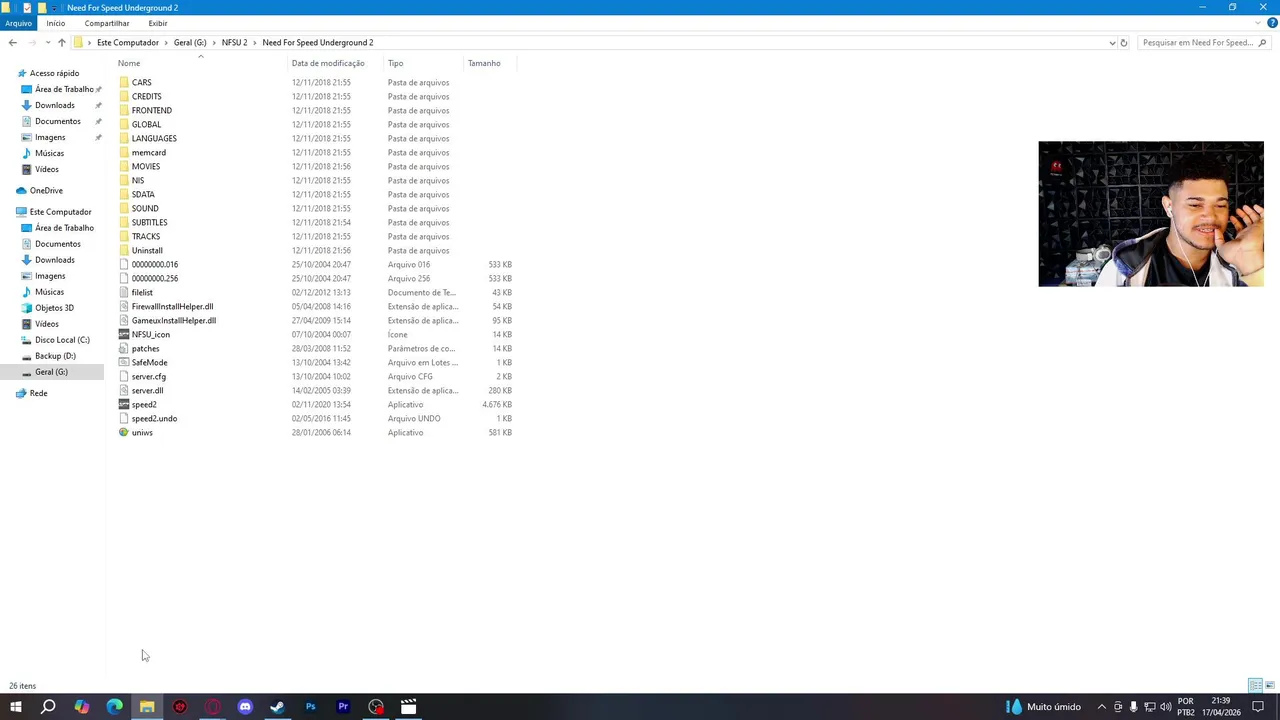This screenshot has height=720, width=1280.
Task: Go back with the back arrow
Action: tap(12, 43)
